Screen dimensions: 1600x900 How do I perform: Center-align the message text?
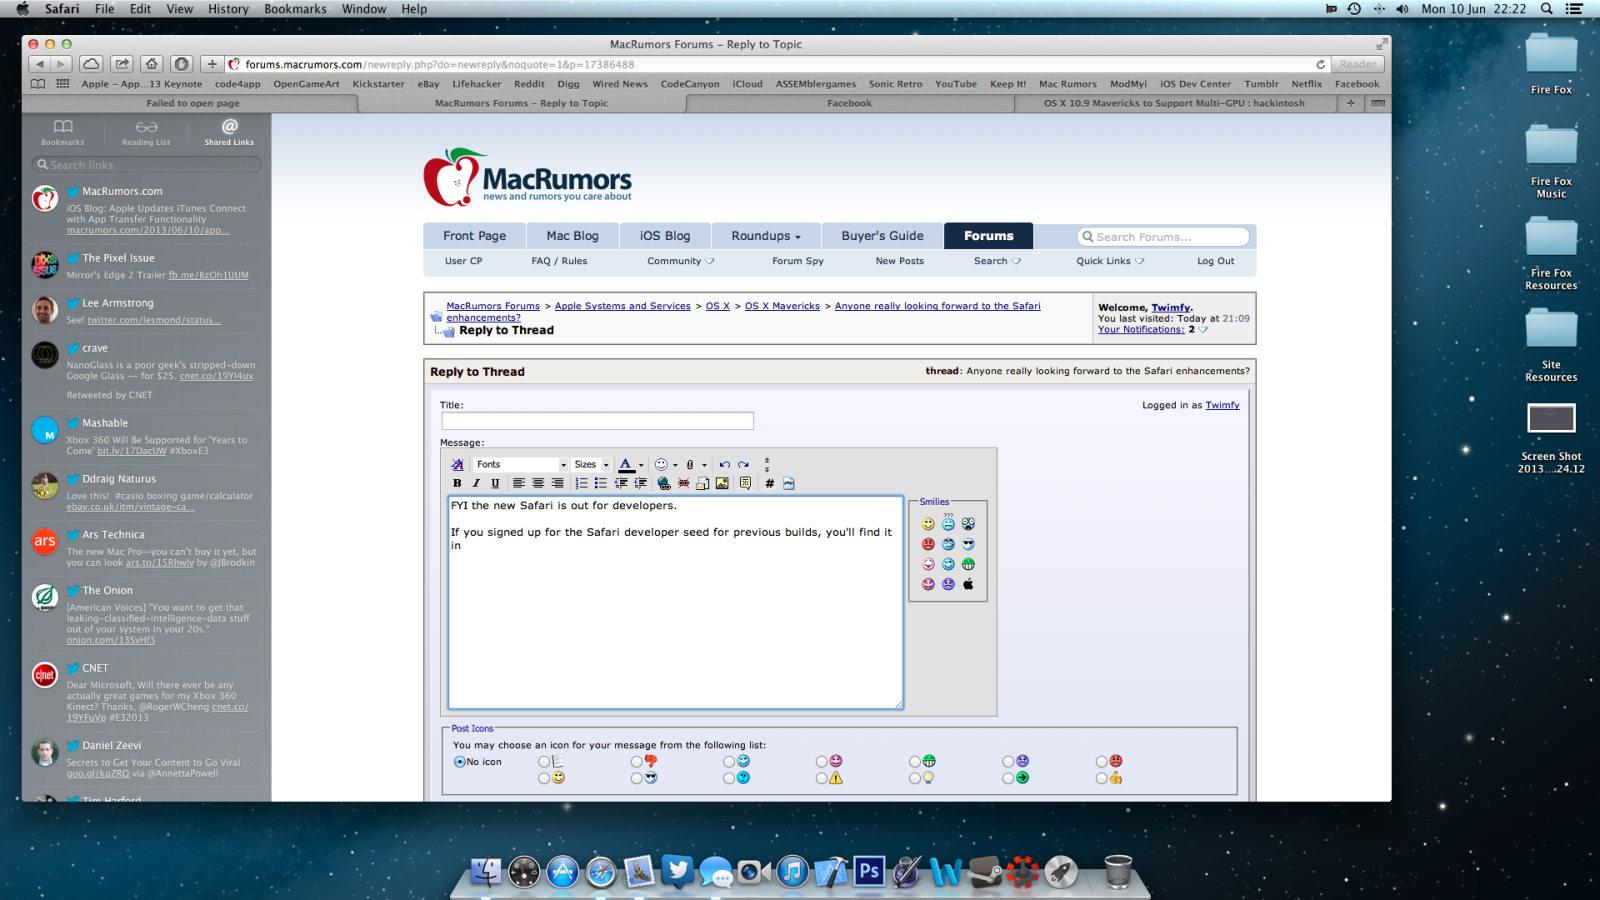coord(538,483)
